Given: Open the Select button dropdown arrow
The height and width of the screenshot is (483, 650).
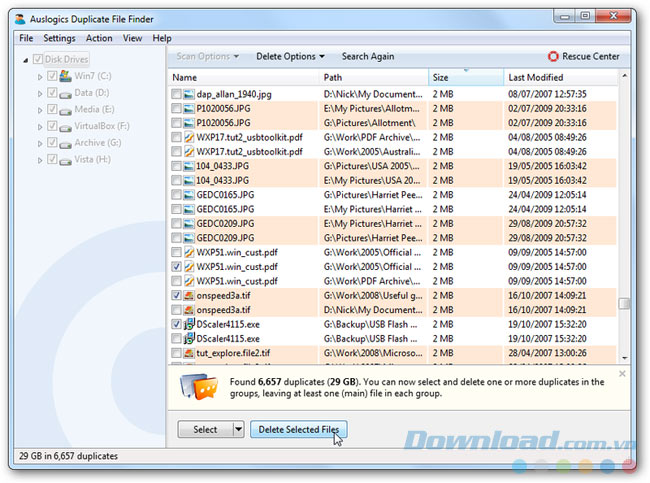Looking at the screenshot, I should [x=238, y=429].
